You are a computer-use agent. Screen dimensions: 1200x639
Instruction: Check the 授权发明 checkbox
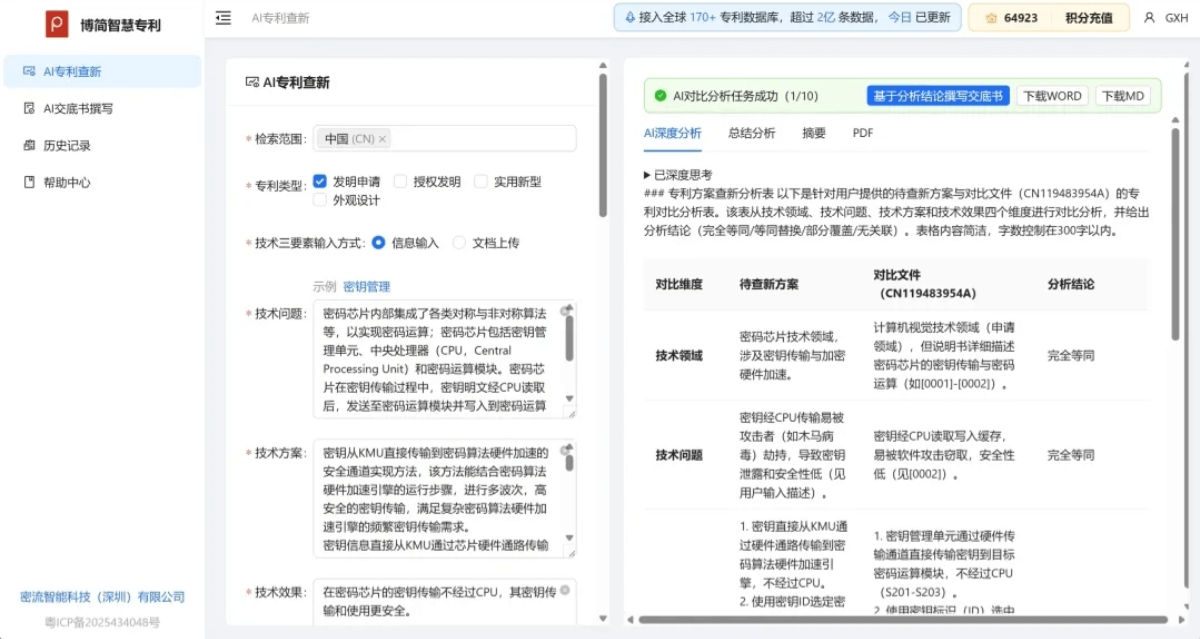click(400, 181)
